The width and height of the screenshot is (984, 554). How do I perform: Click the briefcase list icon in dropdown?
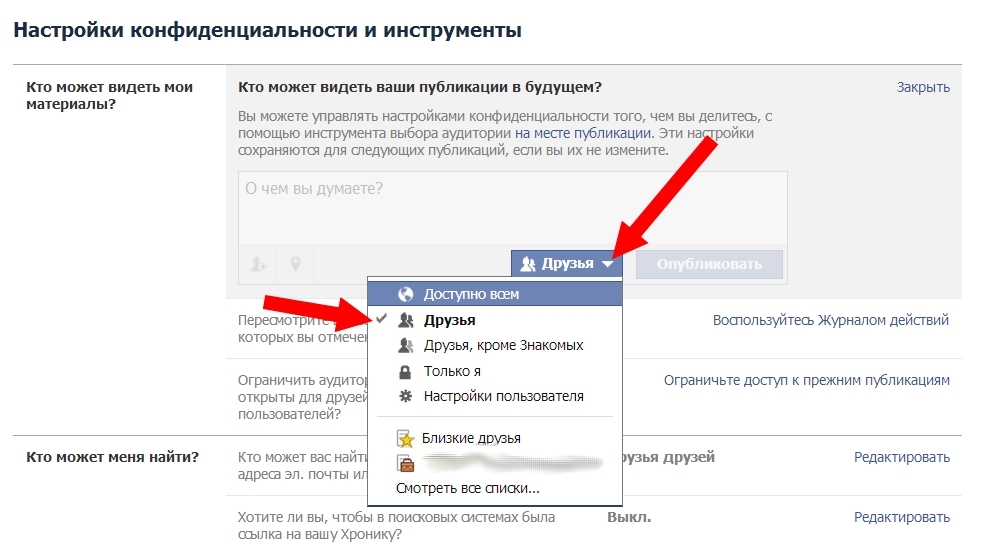406,464
